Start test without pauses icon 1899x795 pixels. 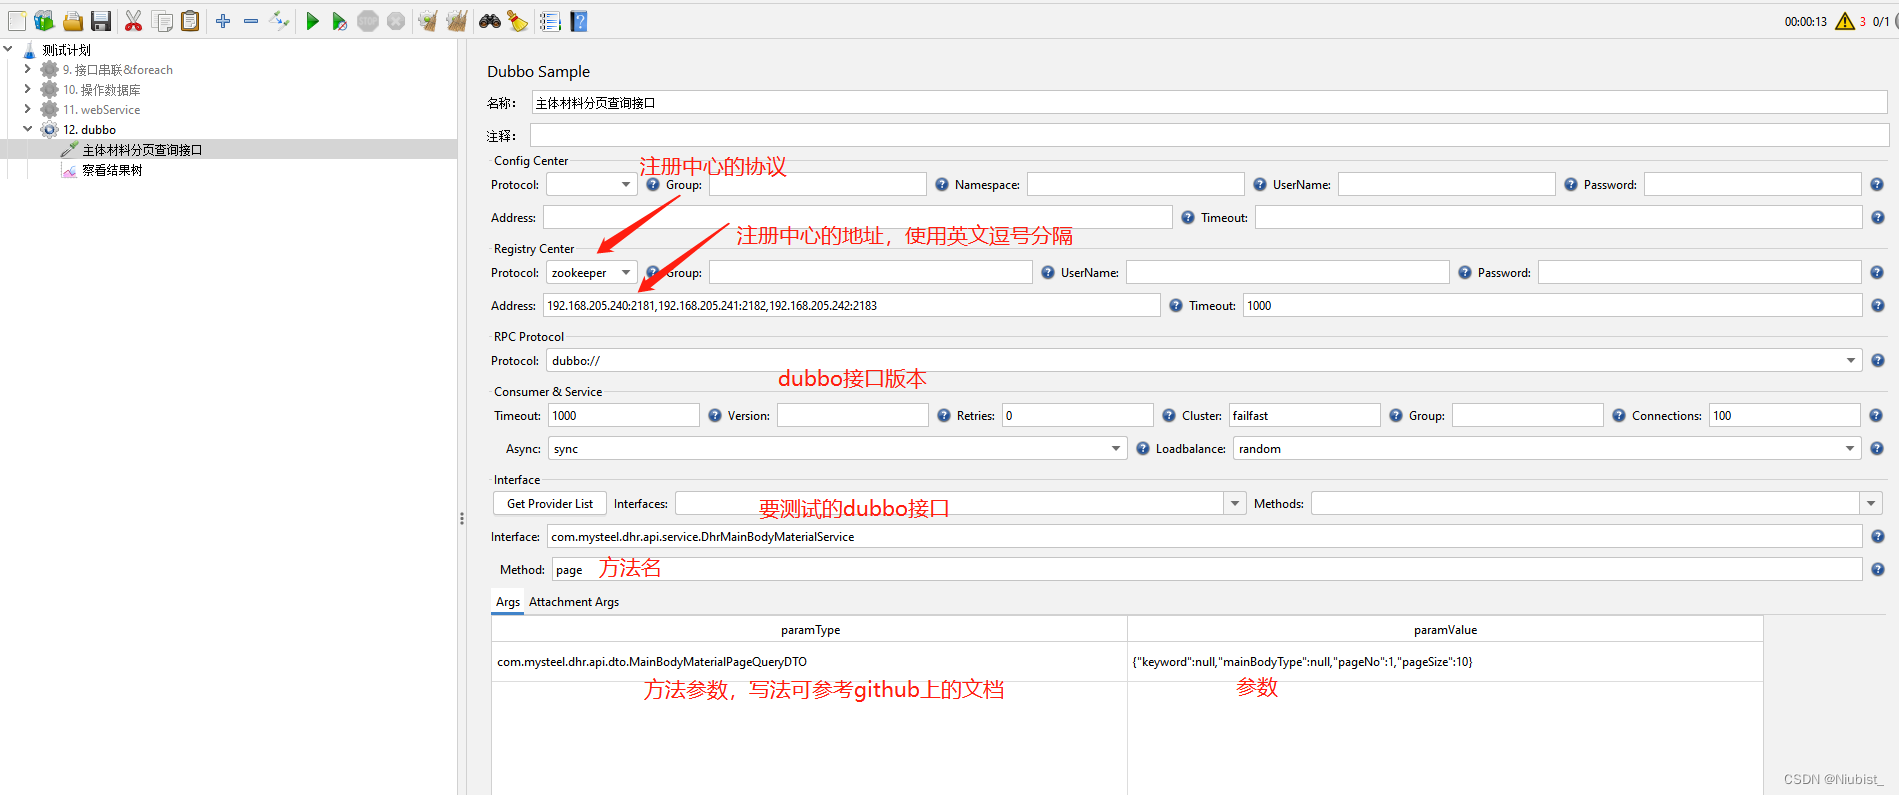pos(340,21)
